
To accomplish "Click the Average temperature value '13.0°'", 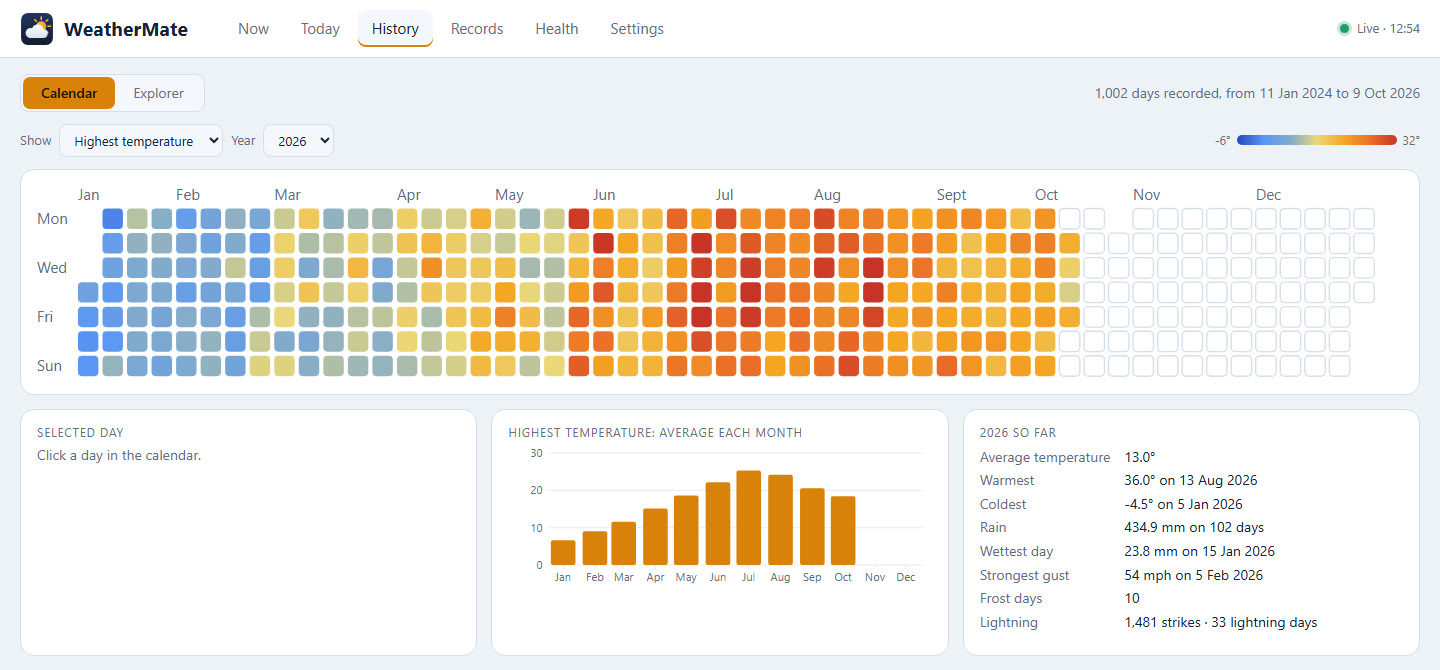I will point(1140,457).
